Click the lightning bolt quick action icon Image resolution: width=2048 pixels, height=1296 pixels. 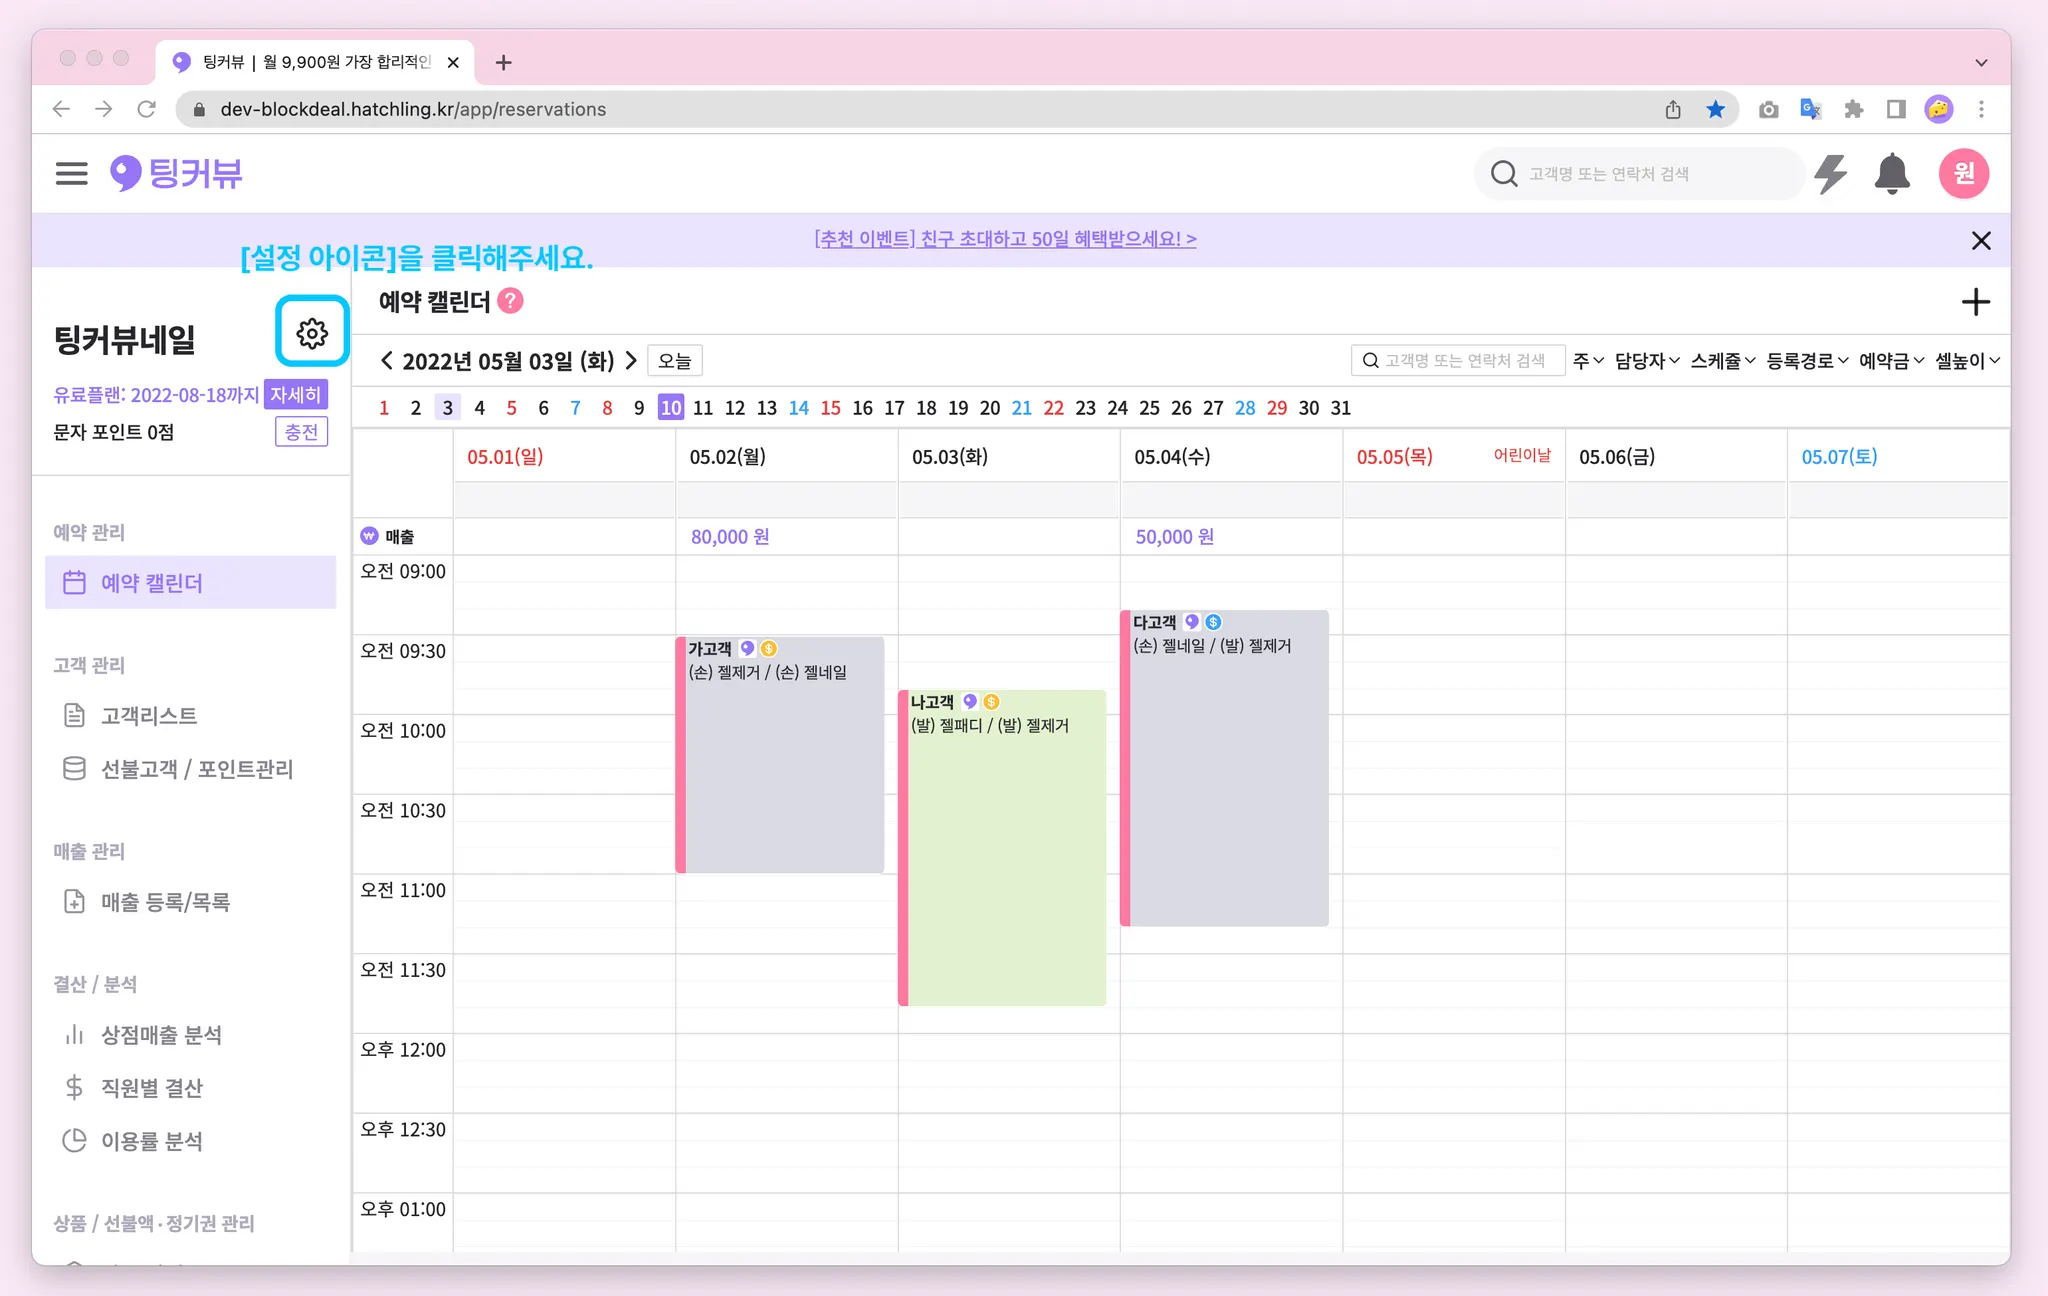[1830, 174]
